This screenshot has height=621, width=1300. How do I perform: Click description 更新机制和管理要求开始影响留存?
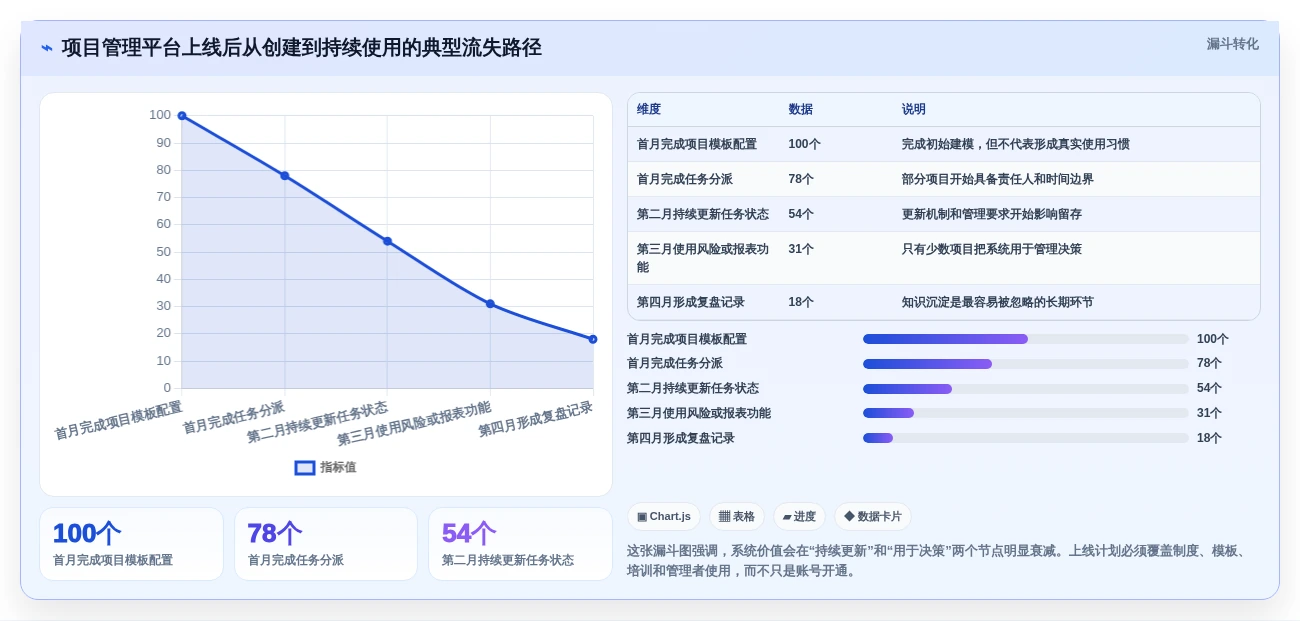[991, 214]
